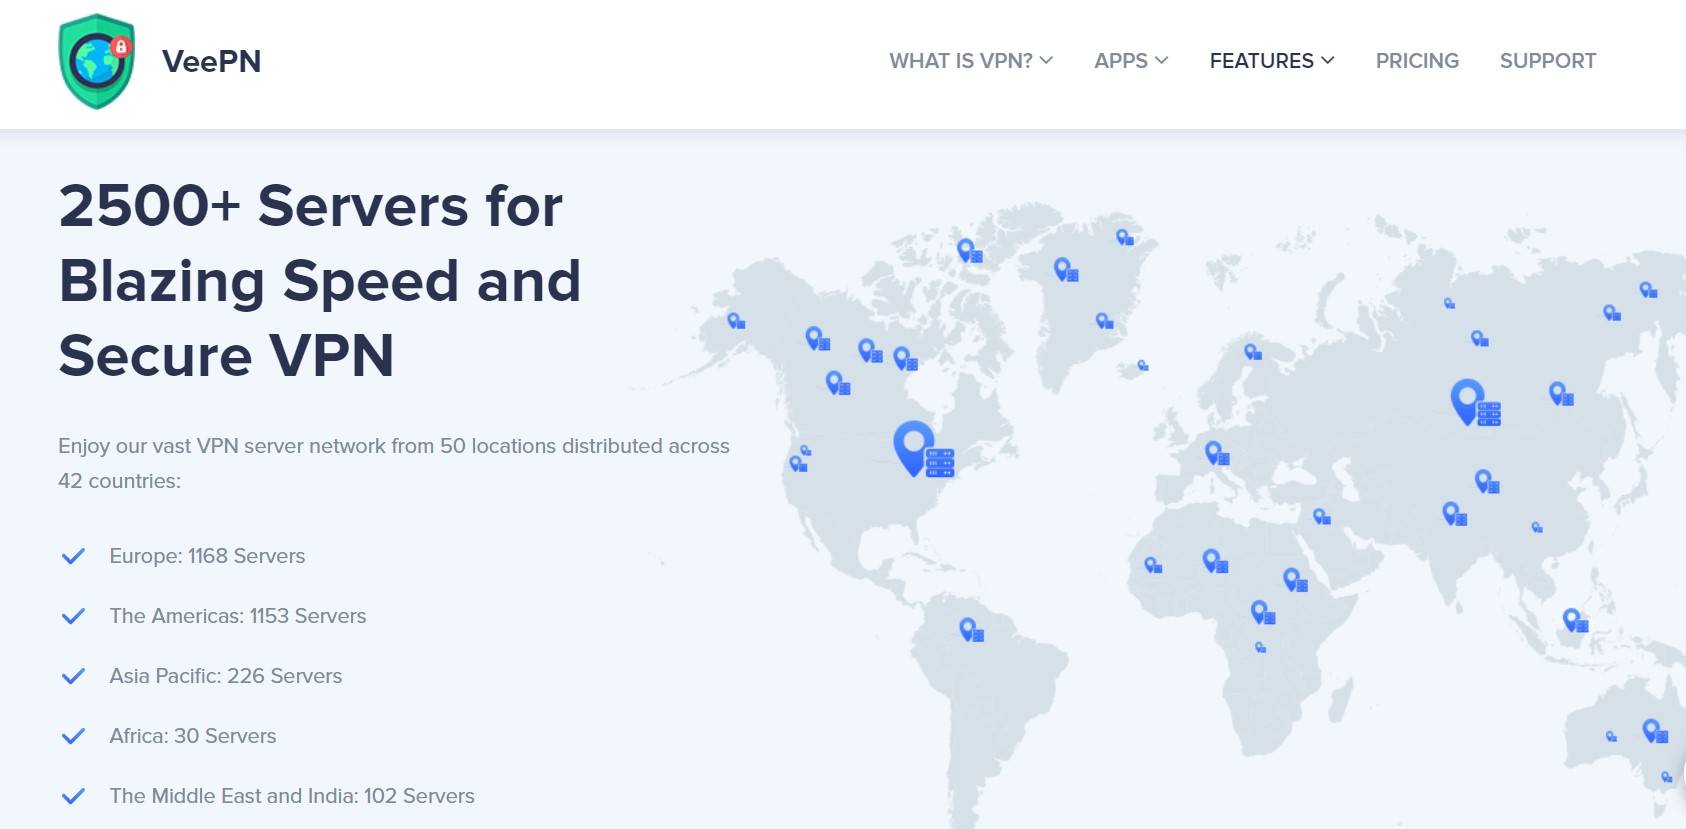Click the checkmark beside Europe: 1168 Servers
This screenshot has height=829, width=1686.
click(x=73, y=557)
